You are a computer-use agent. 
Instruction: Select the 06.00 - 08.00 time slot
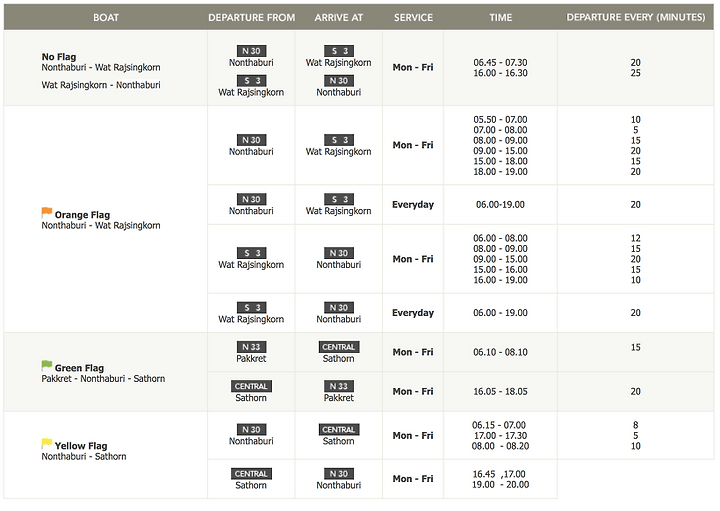pyautogui.click(x=501, y=238)
